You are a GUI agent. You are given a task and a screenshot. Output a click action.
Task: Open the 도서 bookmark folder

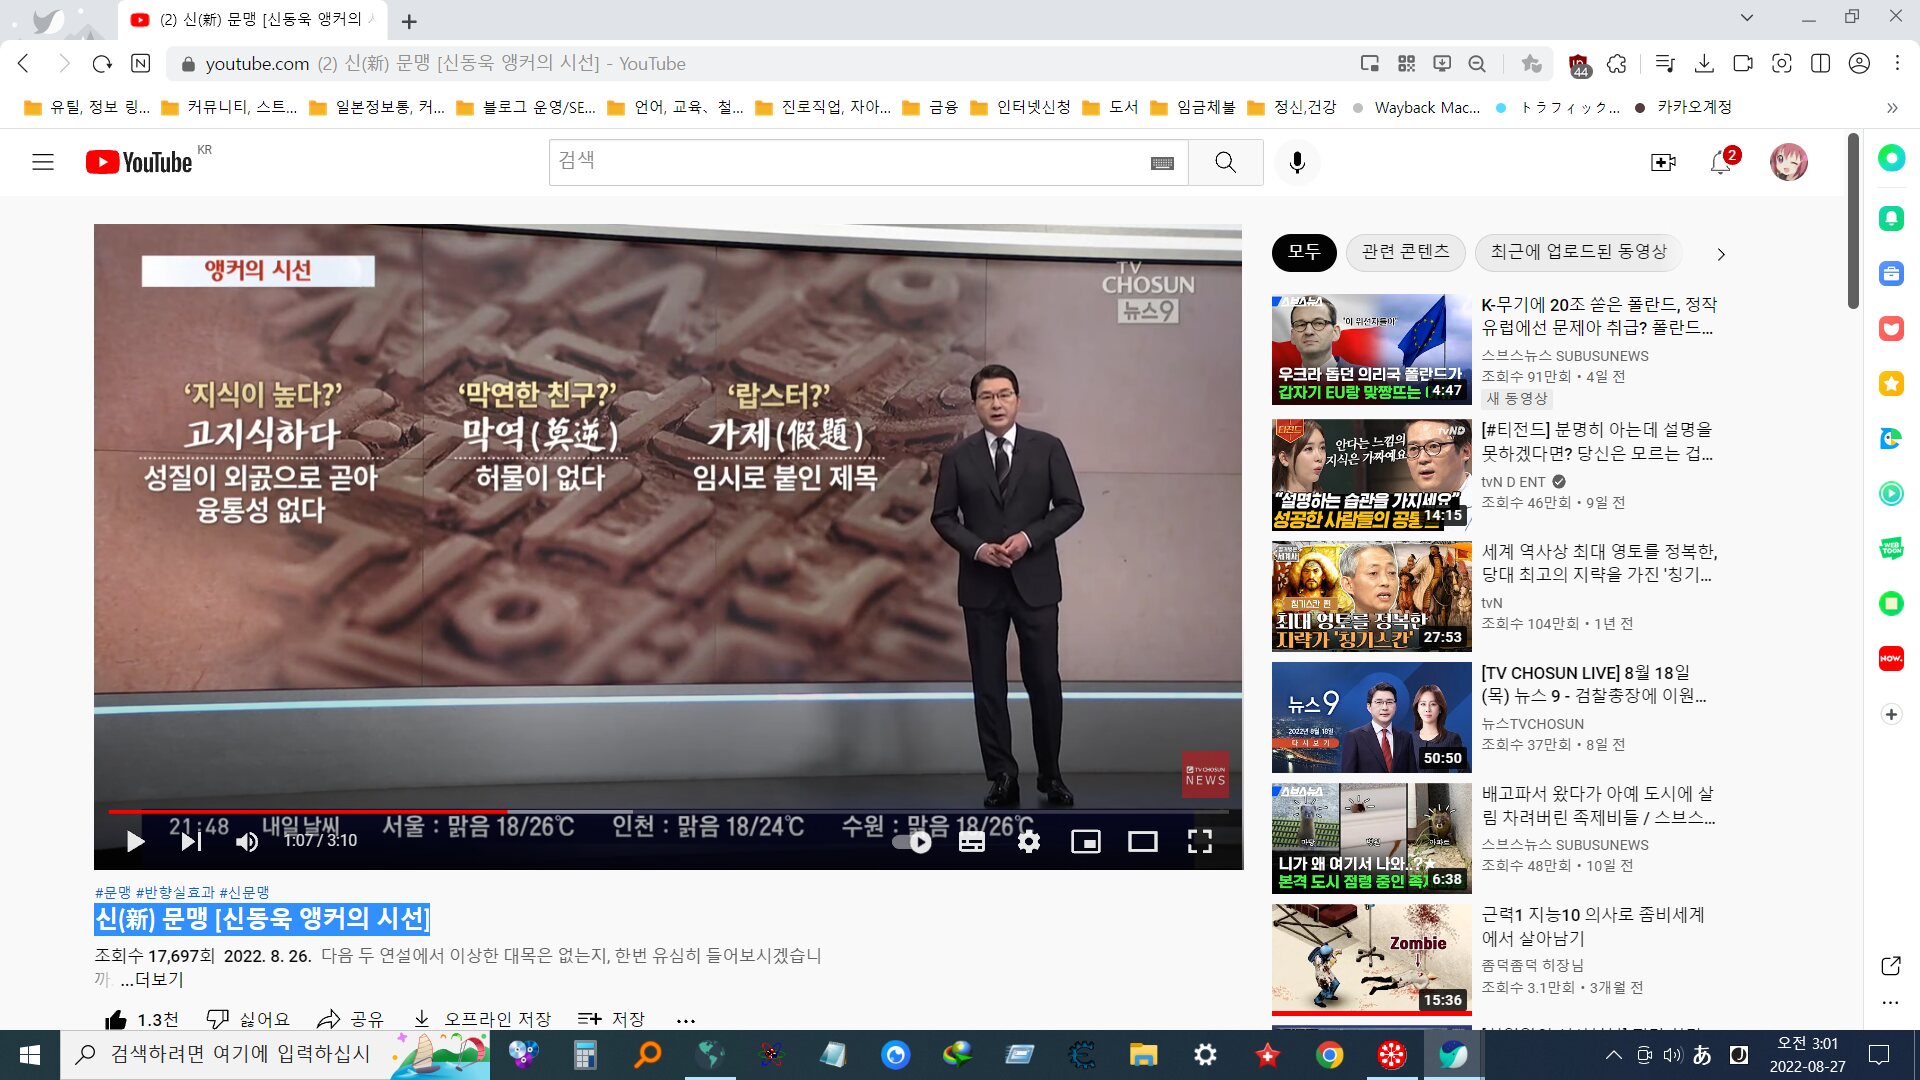pyautogui.click(x=1111, y=107)
